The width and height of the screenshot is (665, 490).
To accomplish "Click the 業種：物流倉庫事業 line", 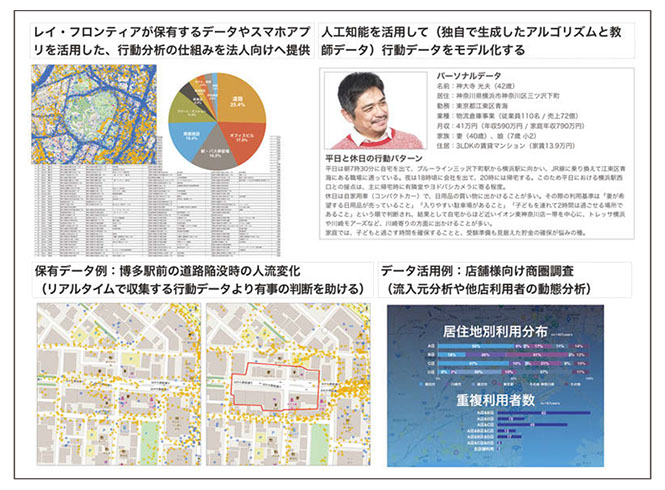I will click(508, 116).
